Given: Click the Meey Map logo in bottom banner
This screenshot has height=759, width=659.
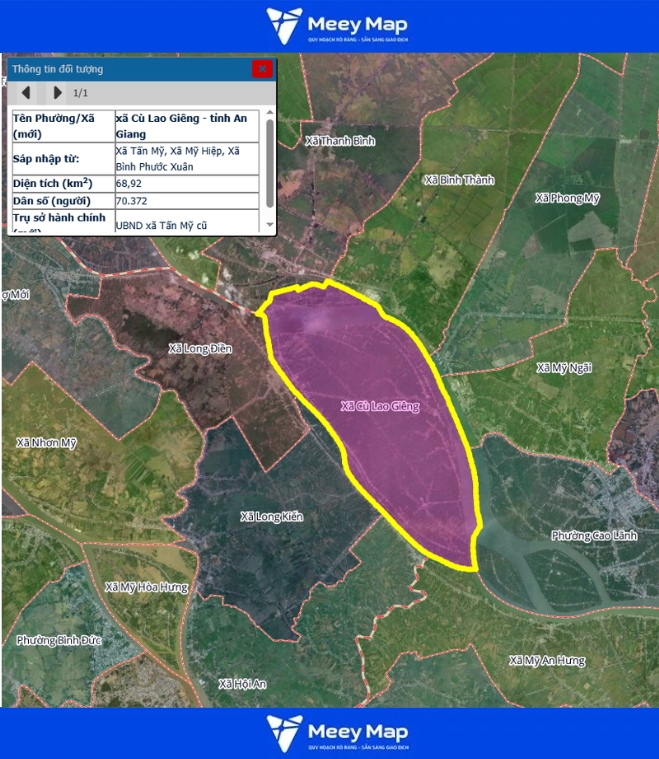Looking at the screenshot, I should tap(337, 733).
